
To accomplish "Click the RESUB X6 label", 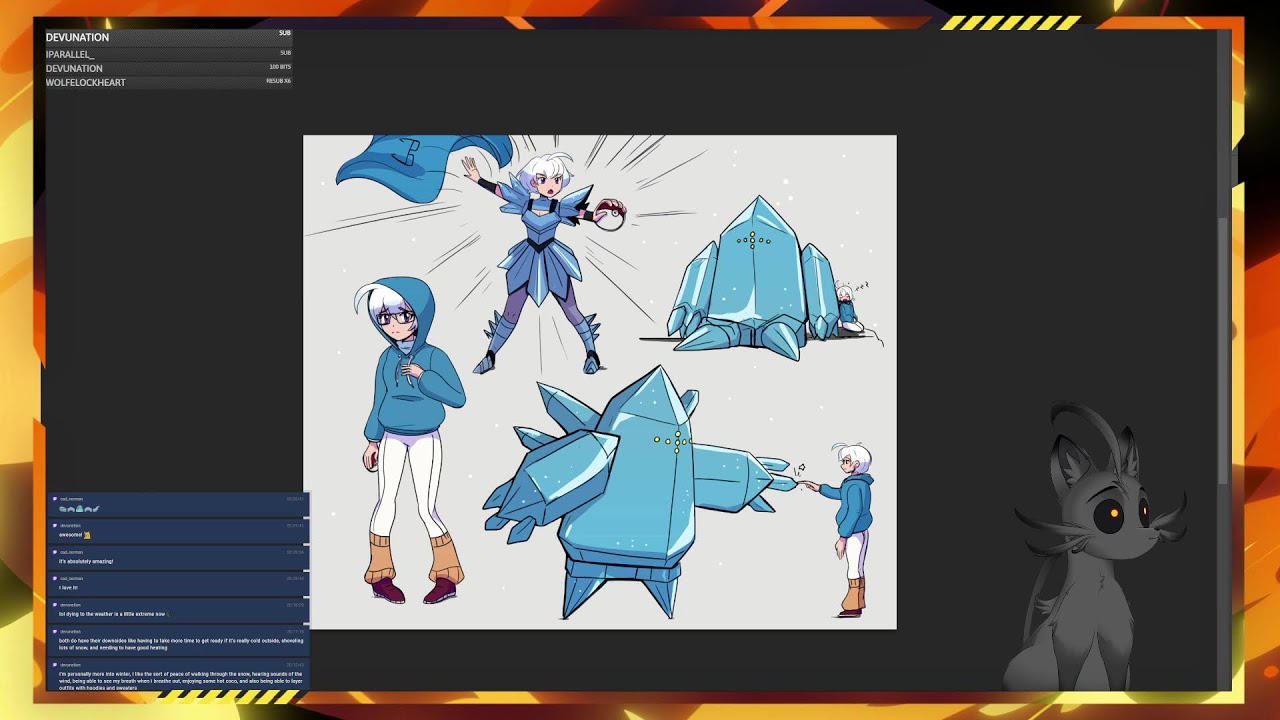I will [278, 81].
